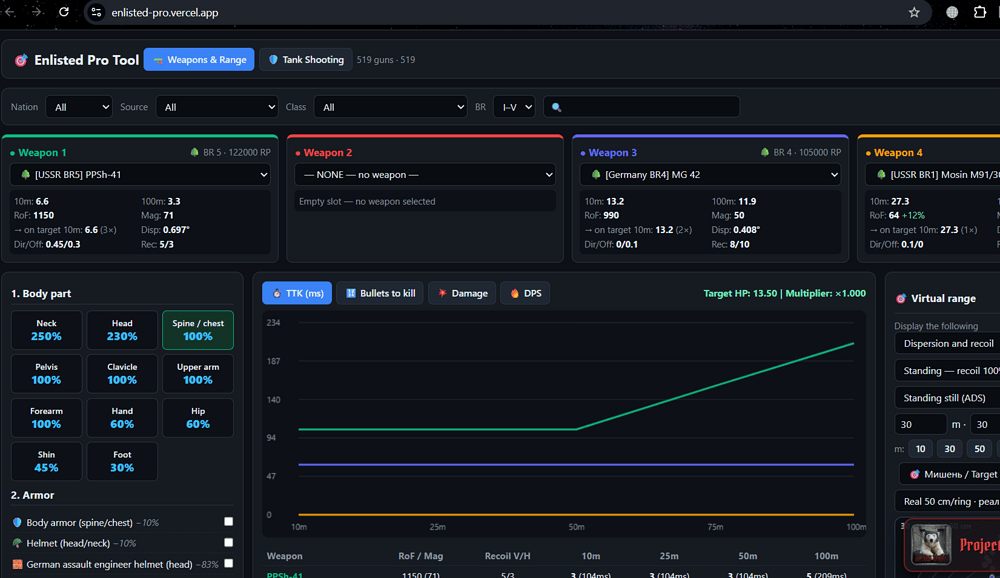This screenshot has height=578, width=1000.
Task: Click the magnifier icon in the search box
Action: pos(556,107)
